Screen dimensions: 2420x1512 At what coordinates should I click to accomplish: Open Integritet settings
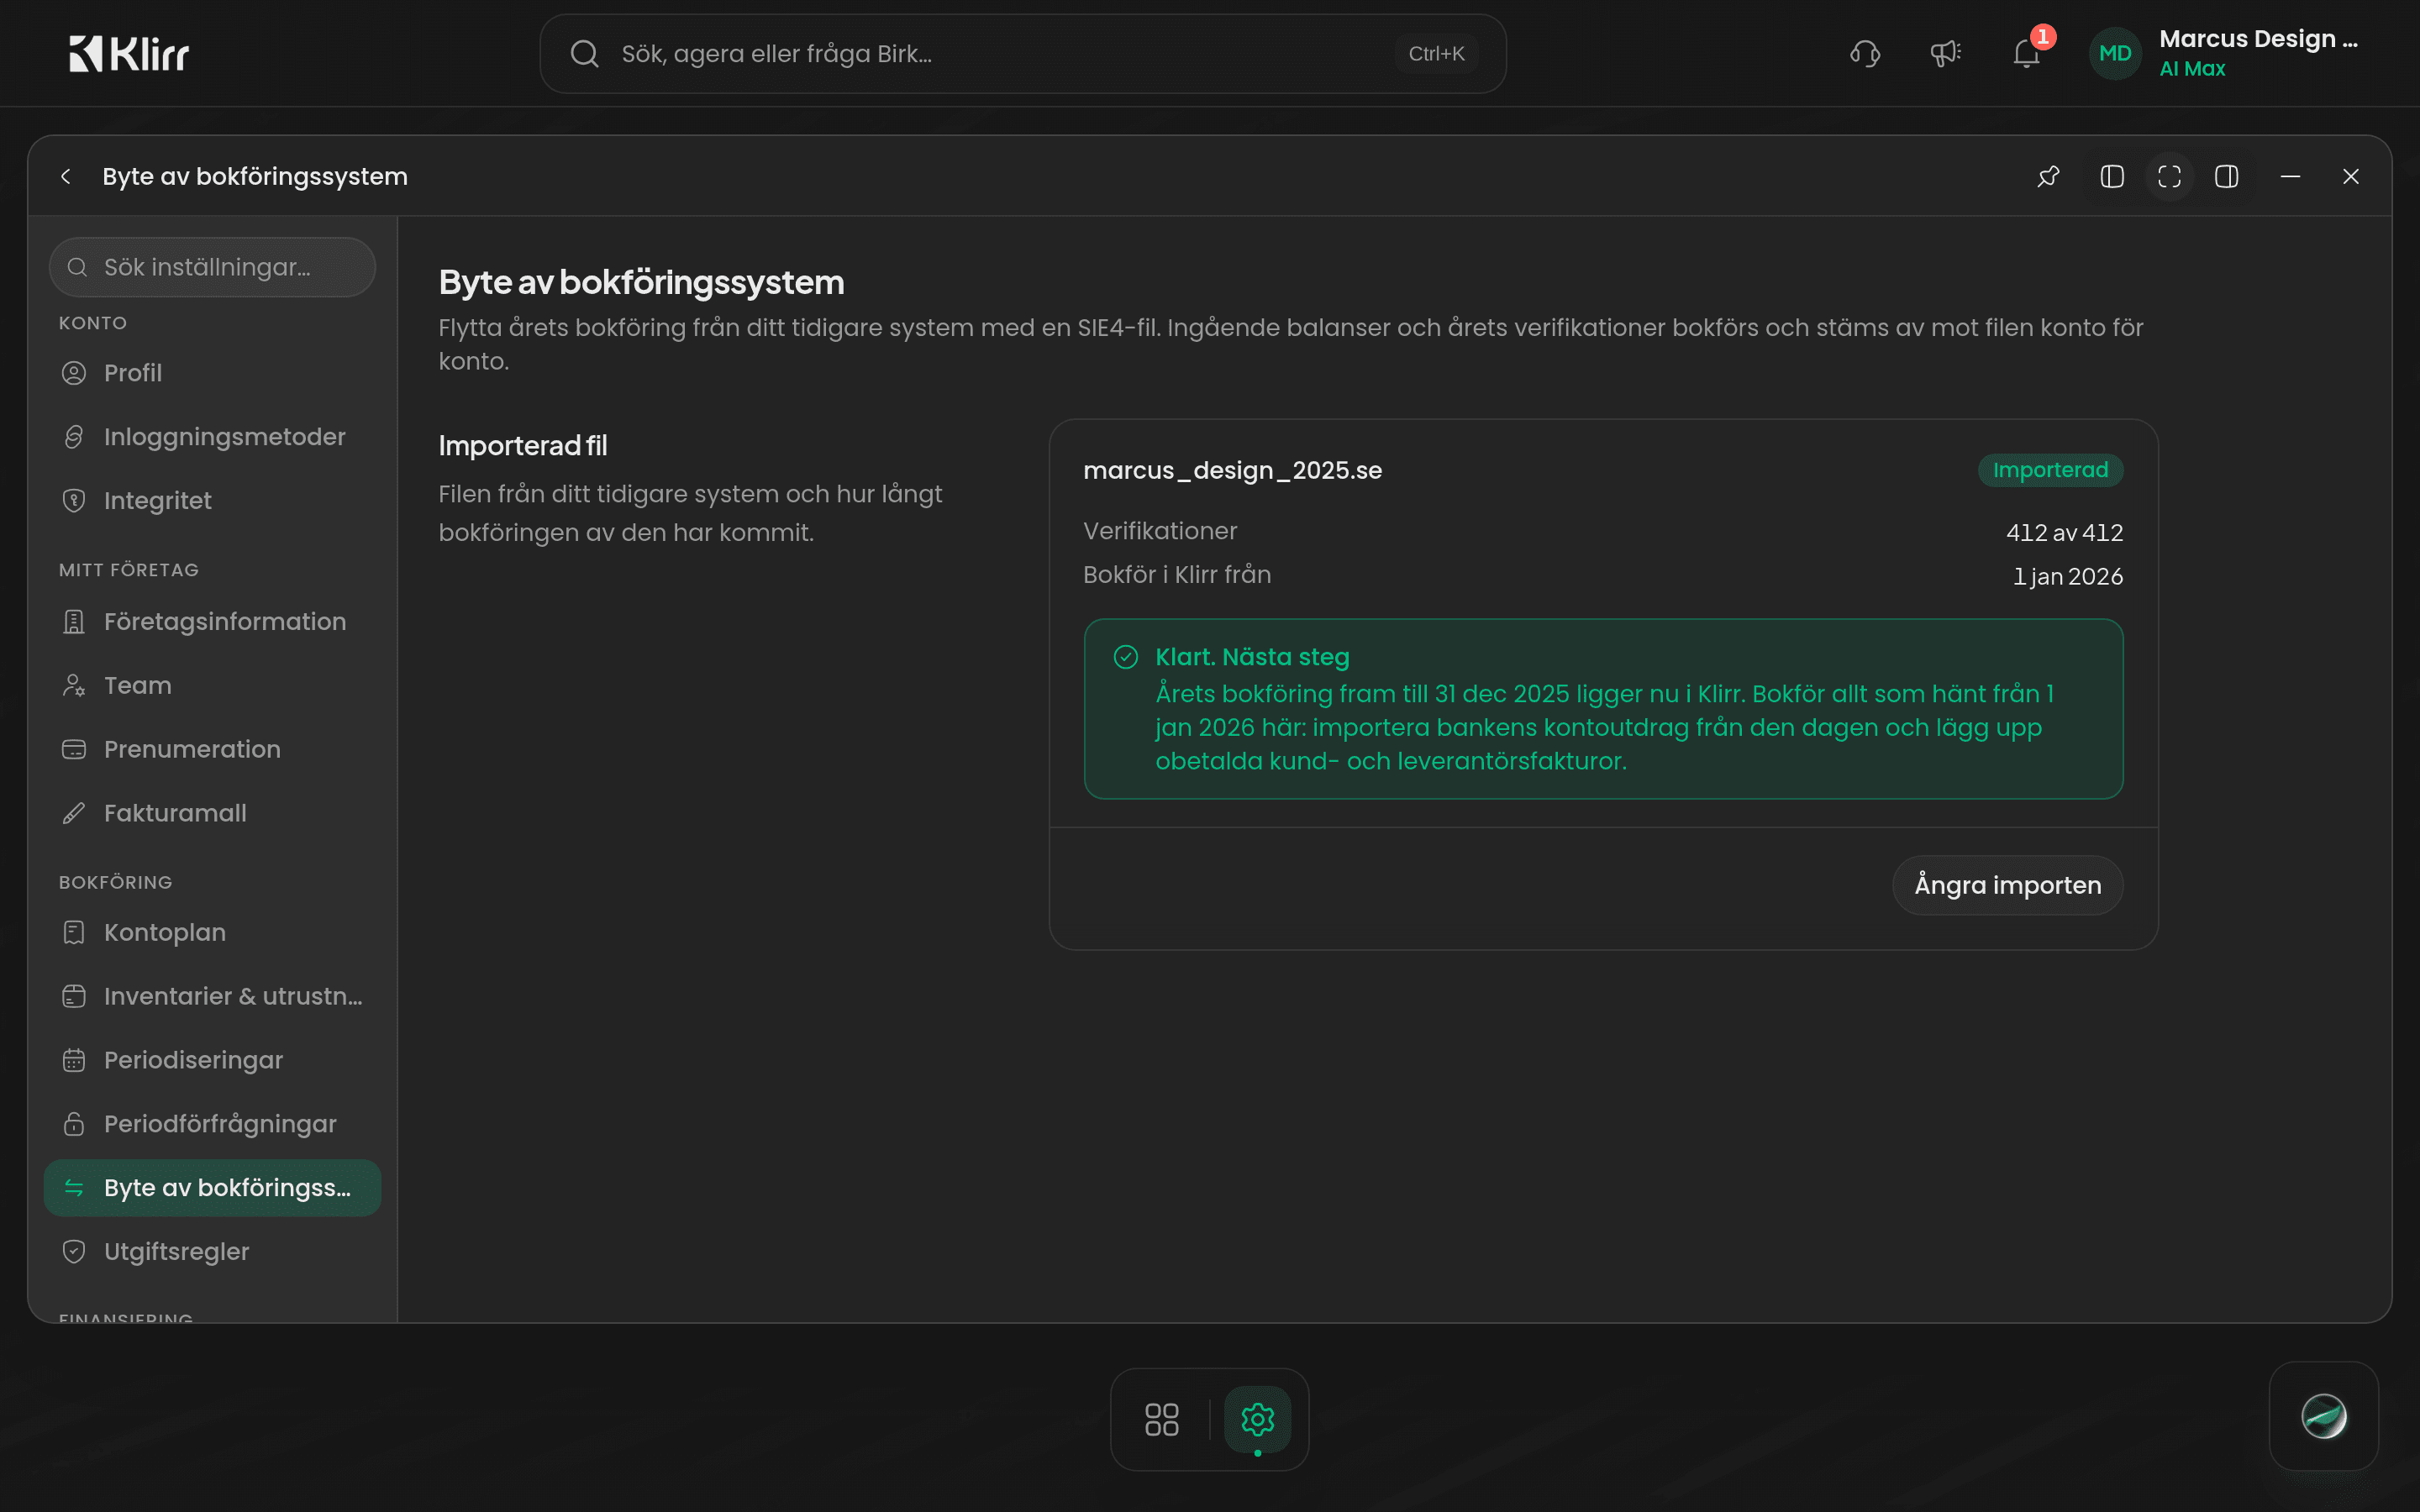point(212,501)
